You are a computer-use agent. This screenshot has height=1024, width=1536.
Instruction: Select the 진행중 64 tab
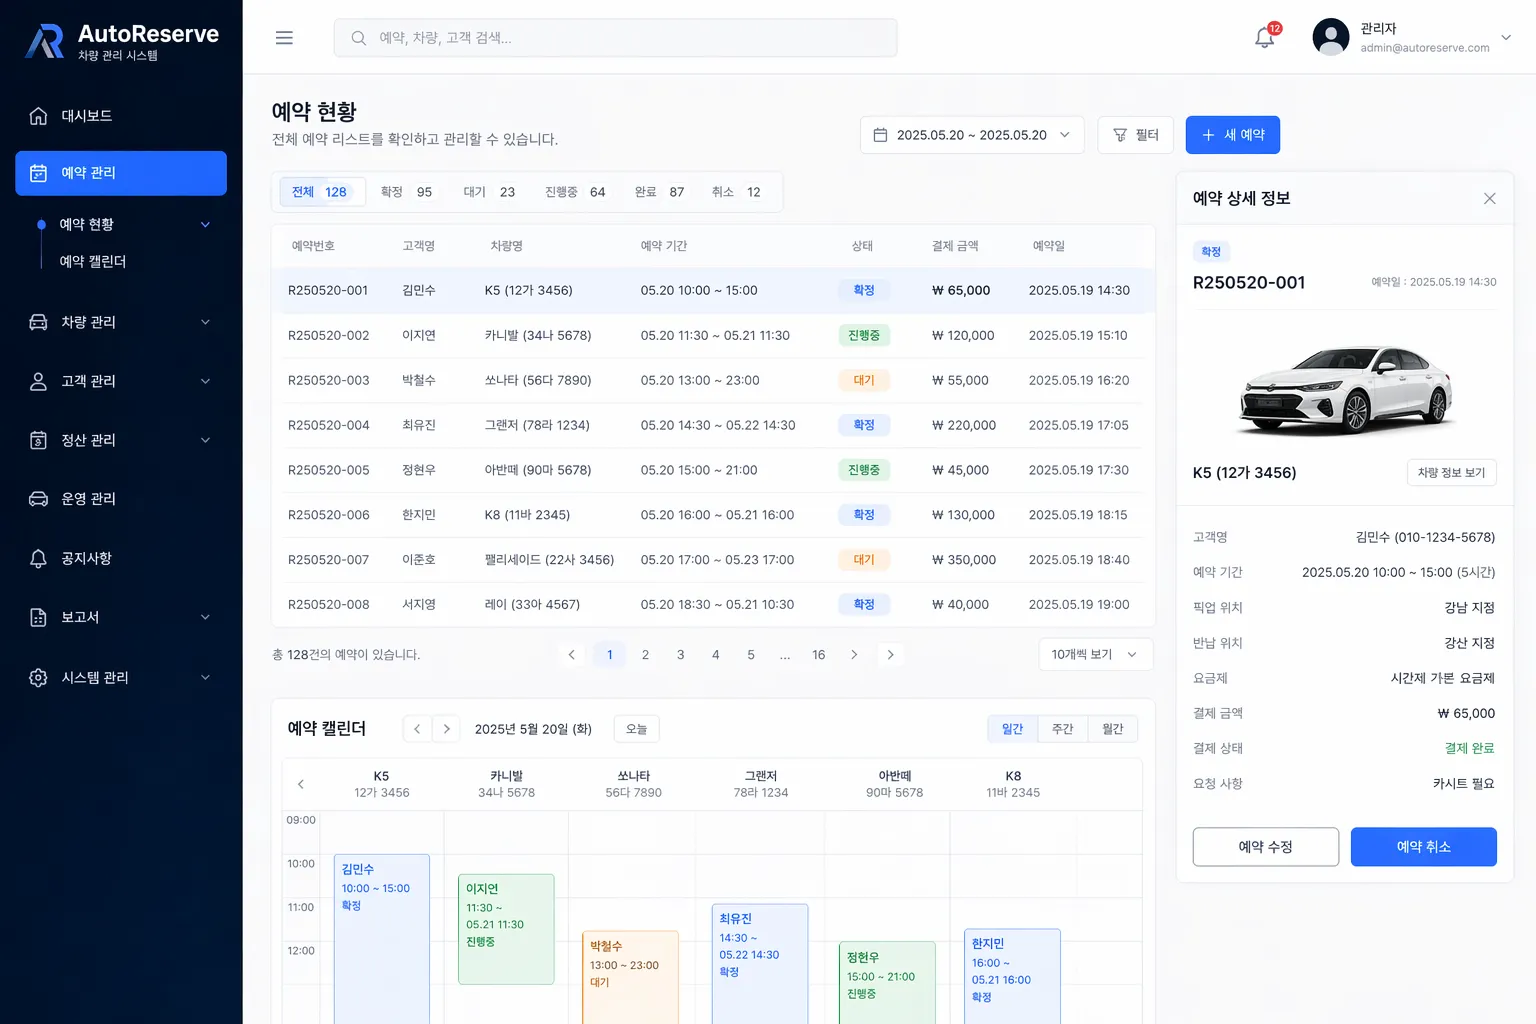[575, 192]
